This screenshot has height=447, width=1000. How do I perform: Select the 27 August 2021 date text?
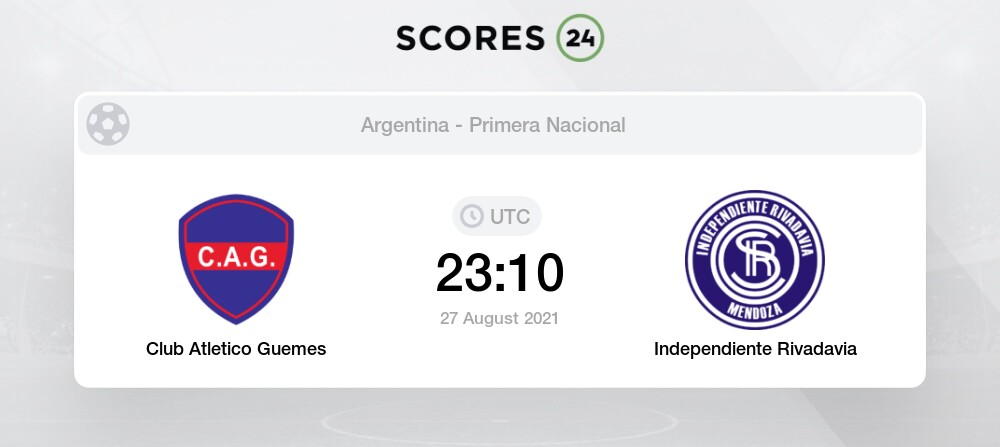[x=499, y=318]
